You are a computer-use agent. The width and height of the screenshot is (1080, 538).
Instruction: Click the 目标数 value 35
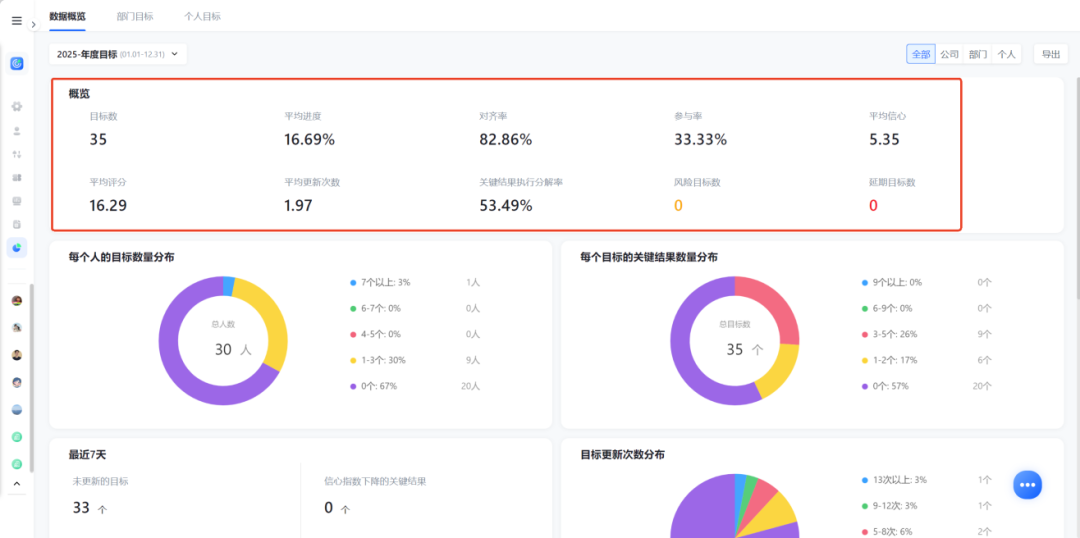(x=98, y=140)
